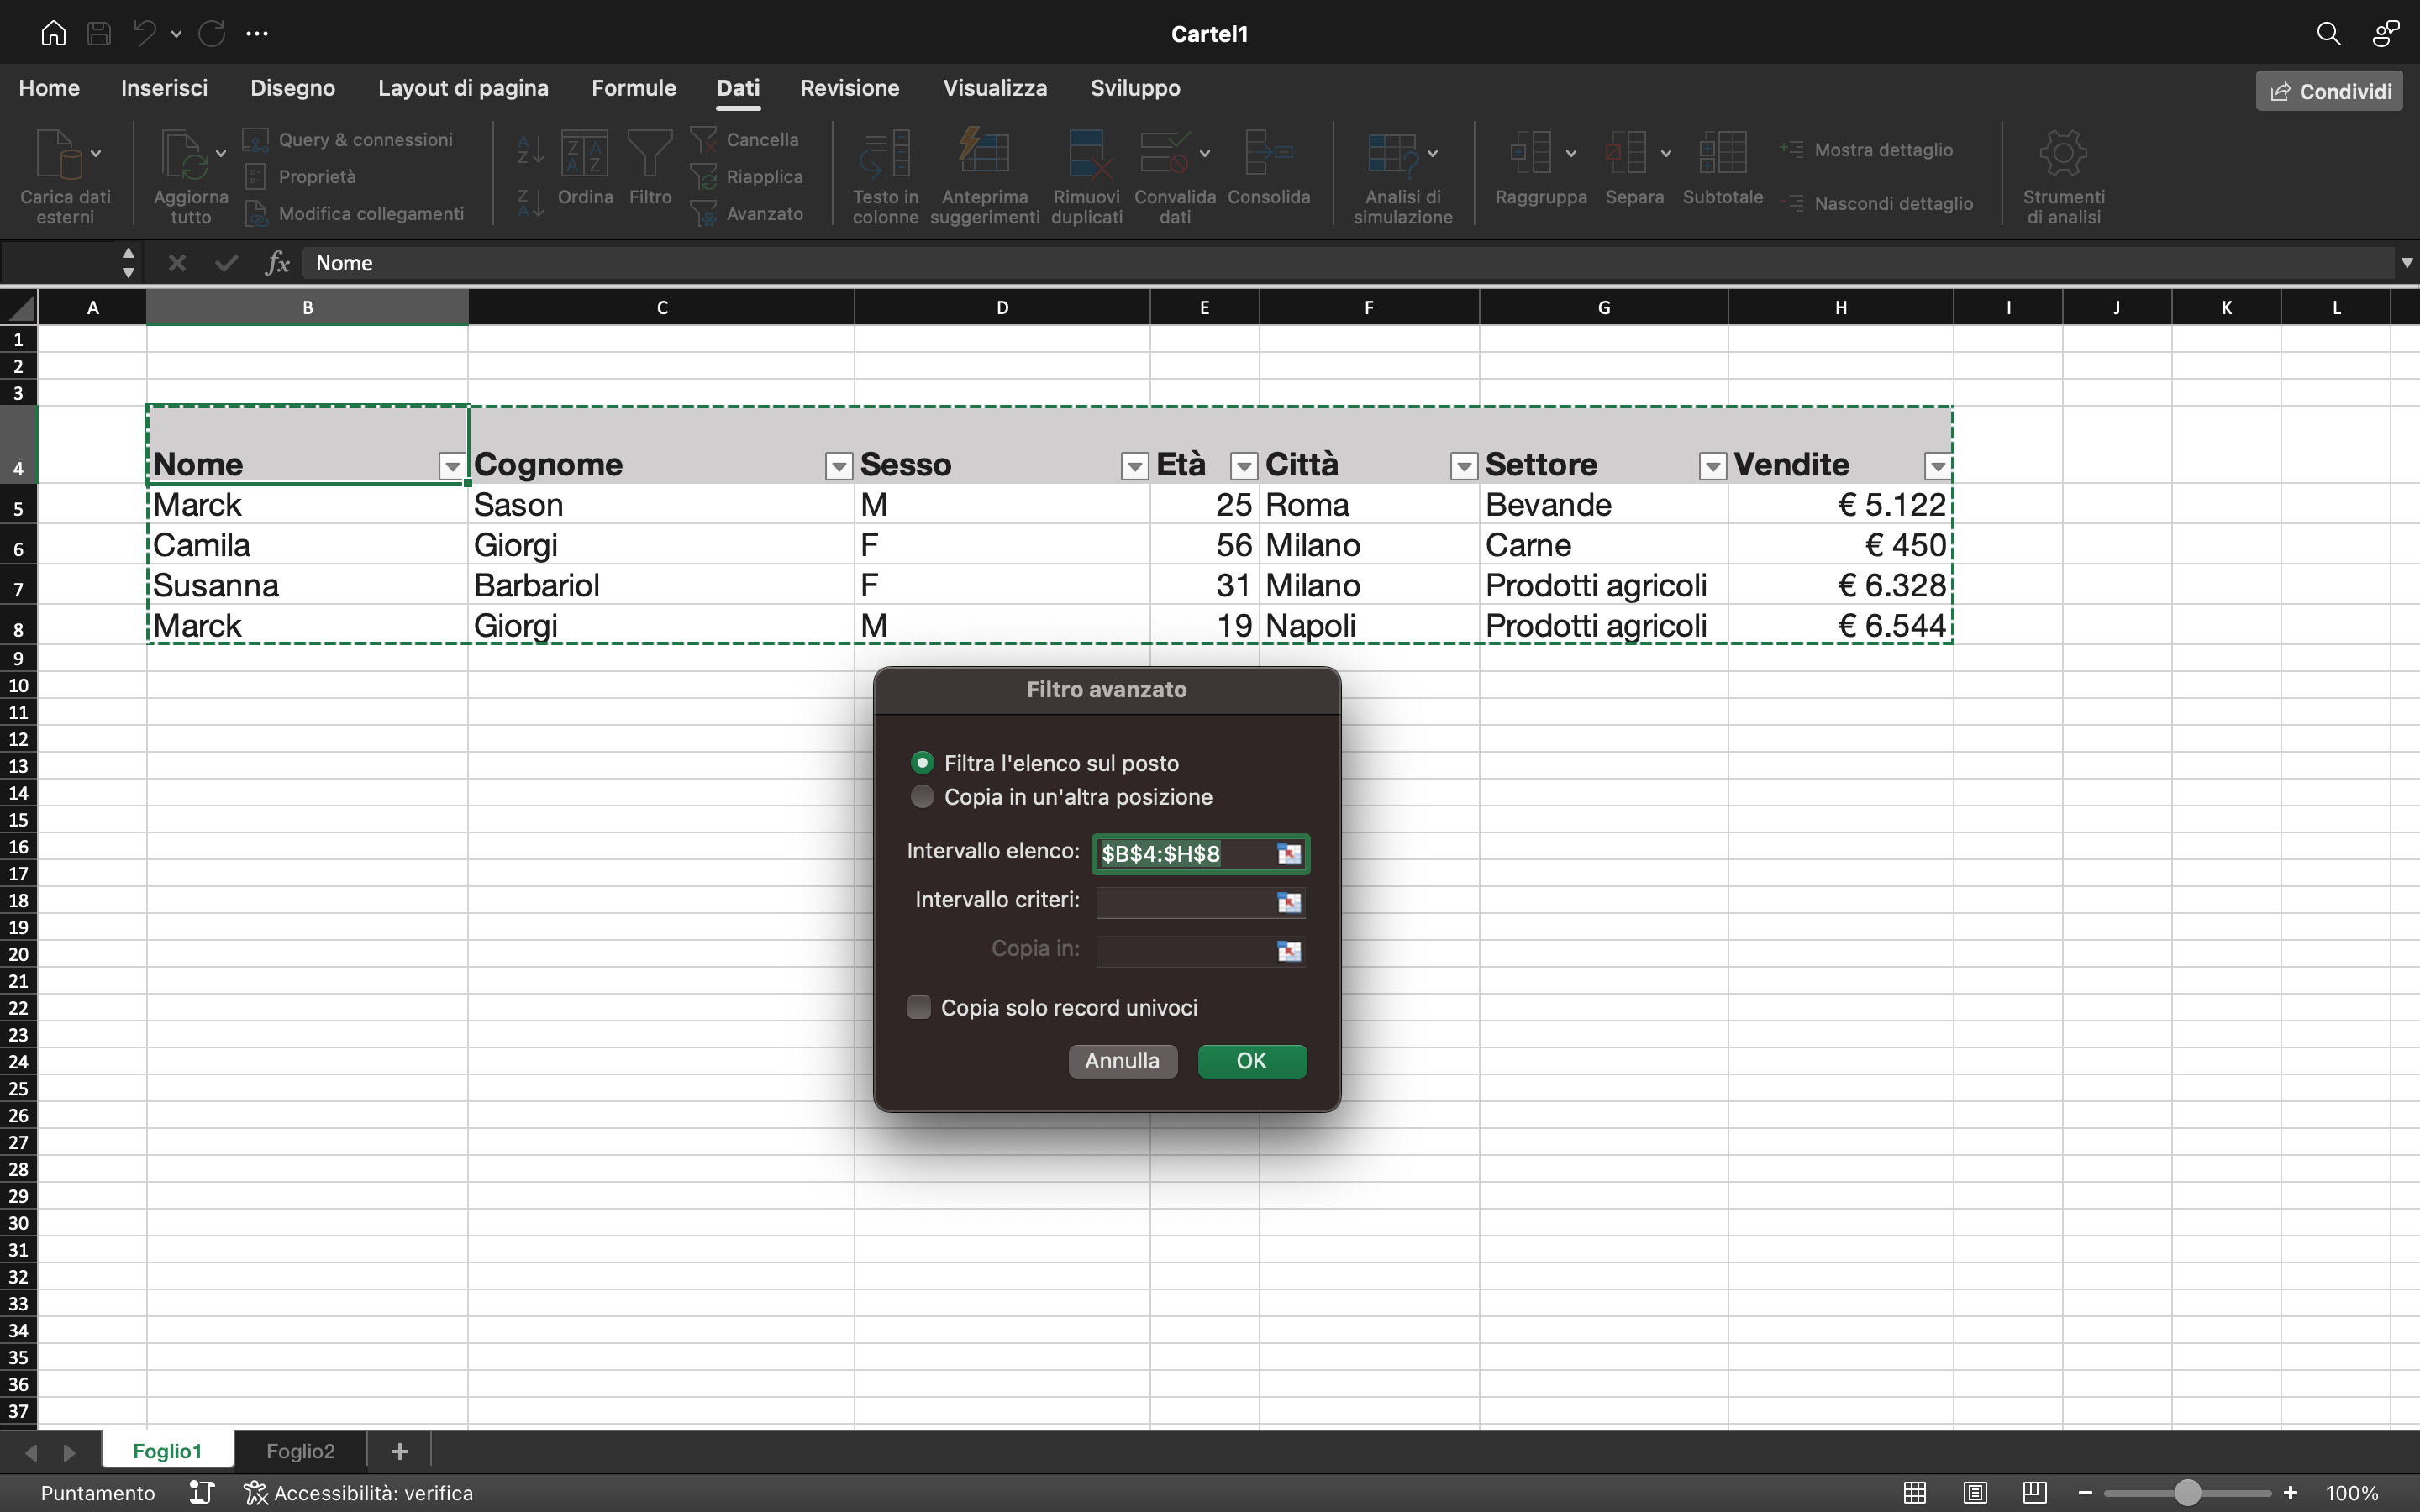This screenshot has width=2420, height=1512.
Task: Open Strumenti di analisi
Action: click(2063, 175)
